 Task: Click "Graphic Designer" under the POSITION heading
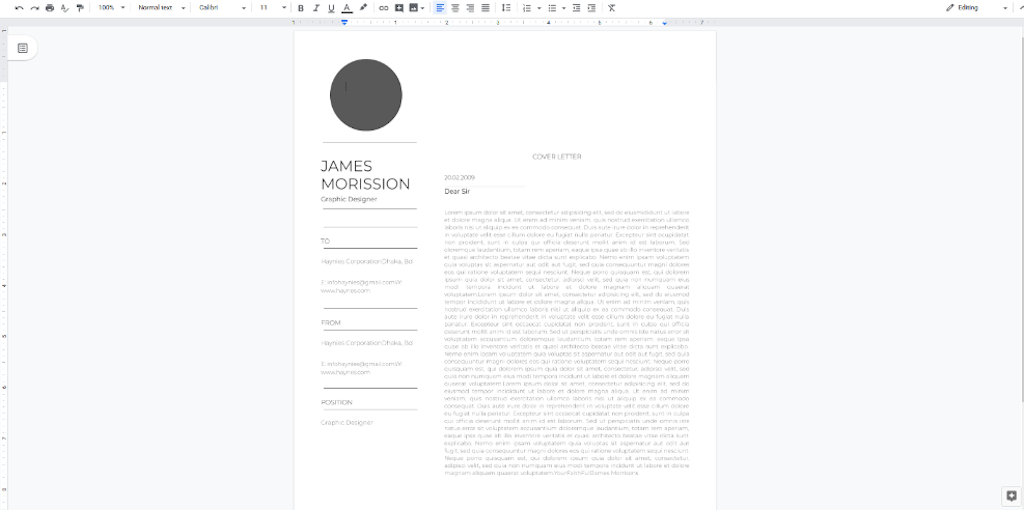point(347,422)
